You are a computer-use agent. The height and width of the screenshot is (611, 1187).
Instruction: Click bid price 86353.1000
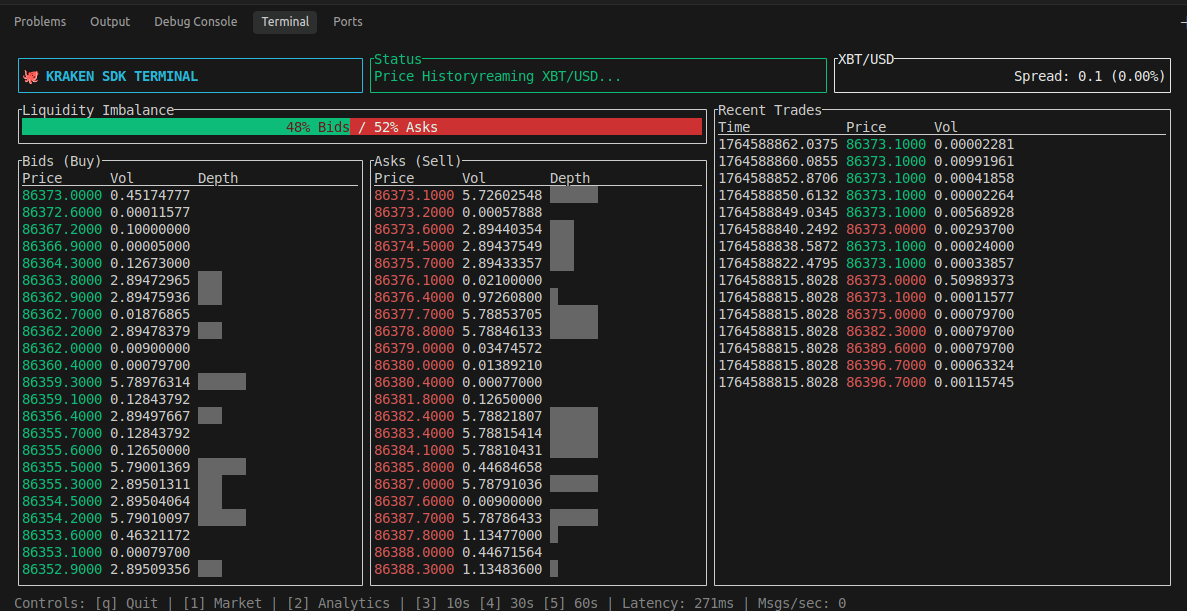tap(61, 551)
